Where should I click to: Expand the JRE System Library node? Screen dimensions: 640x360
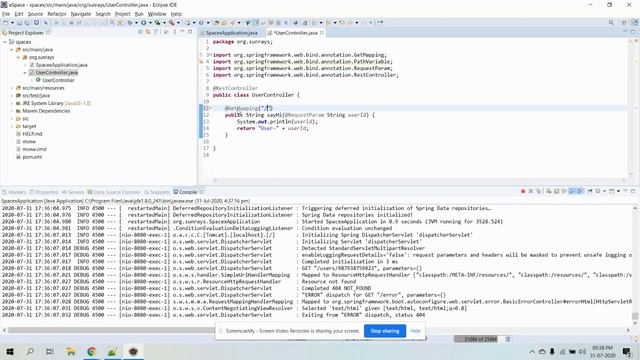pyautogui.click(x=12, y=103)
